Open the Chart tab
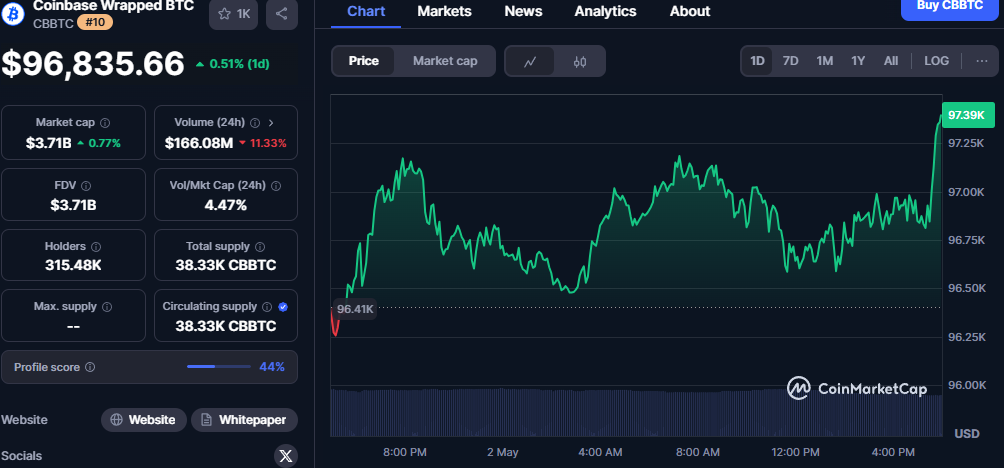The image size is (1004, 468). click(366, 12)
